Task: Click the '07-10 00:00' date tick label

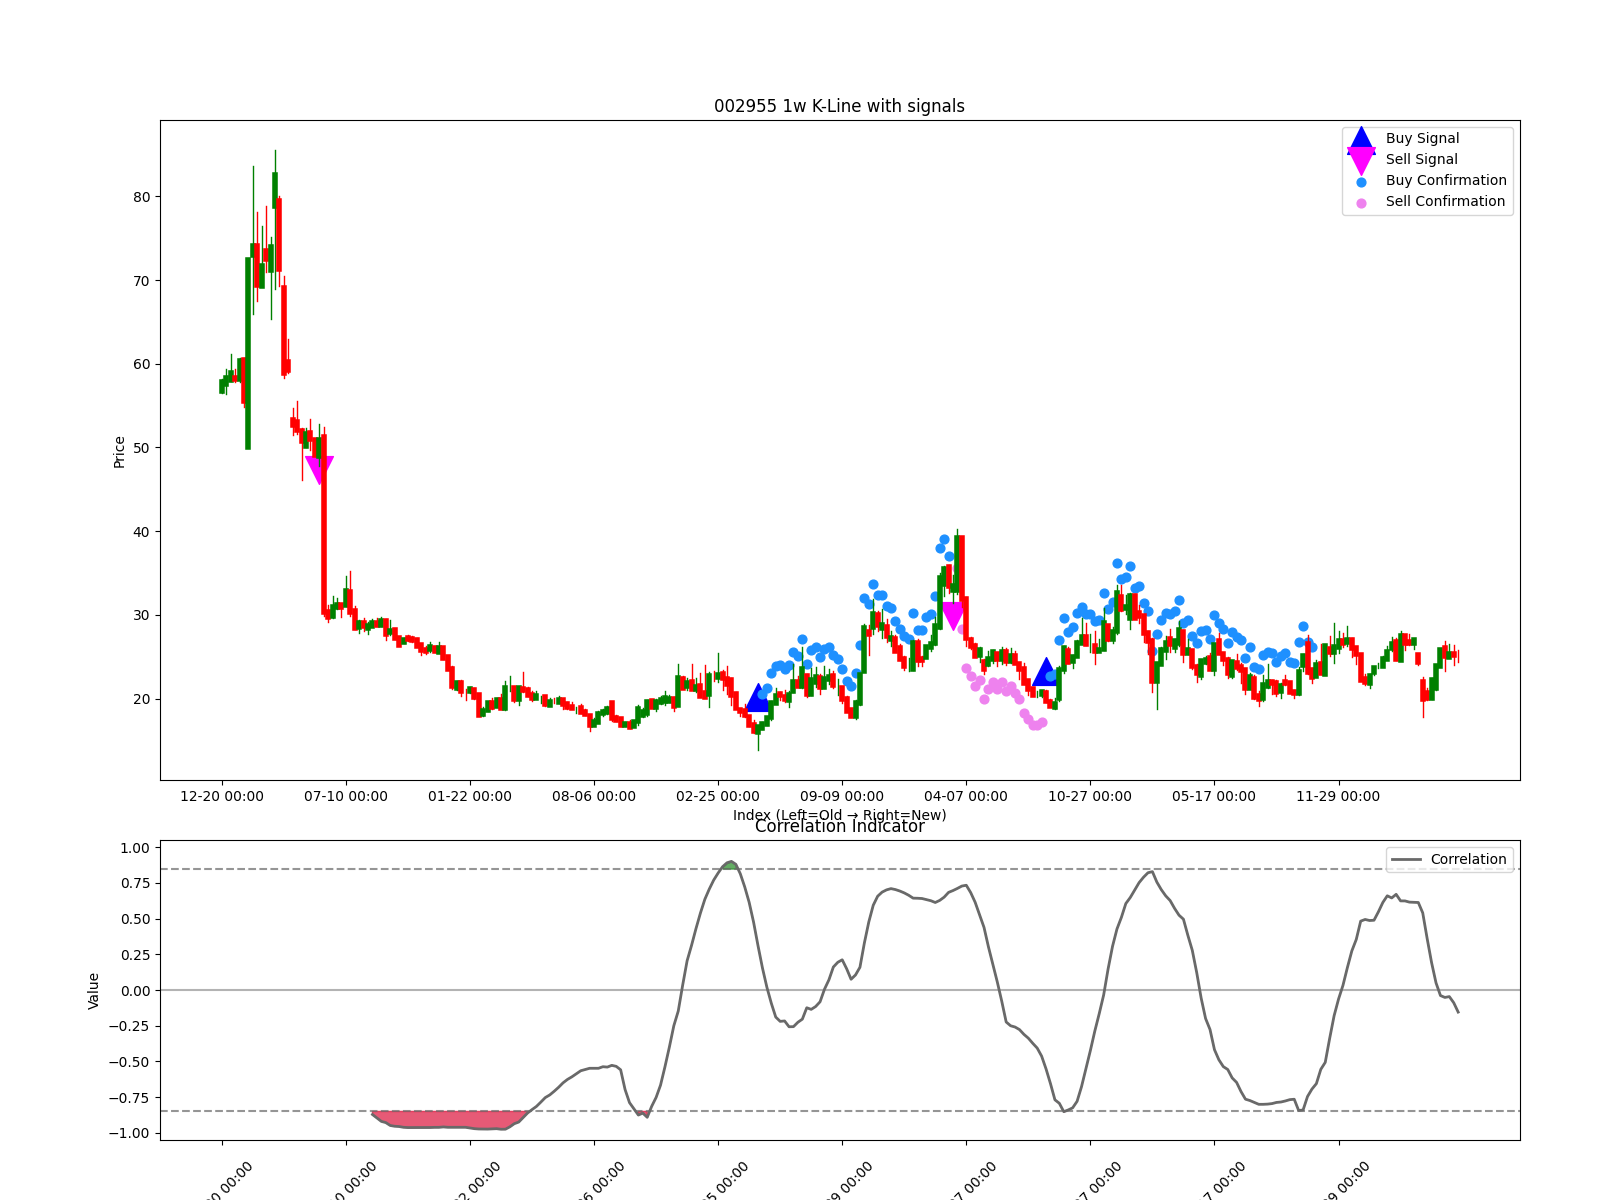Action: point(346,796)
